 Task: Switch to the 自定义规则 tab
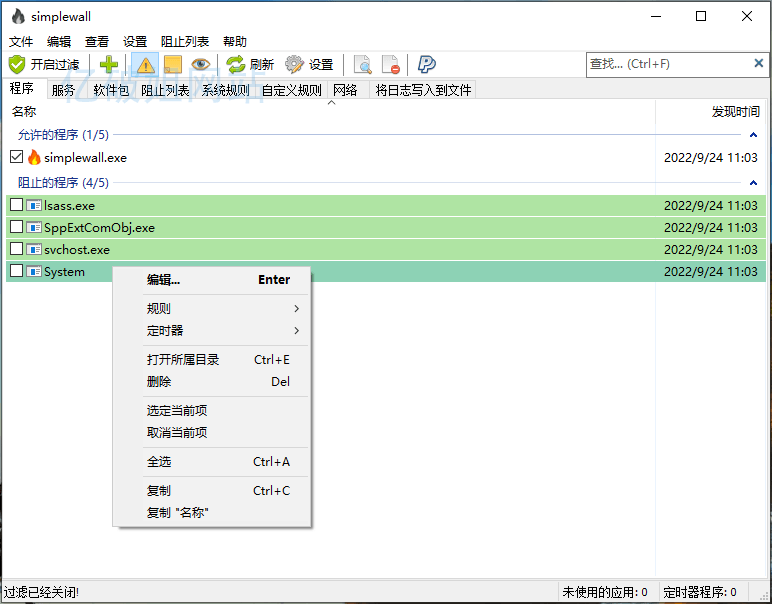[x=291, y=90]
